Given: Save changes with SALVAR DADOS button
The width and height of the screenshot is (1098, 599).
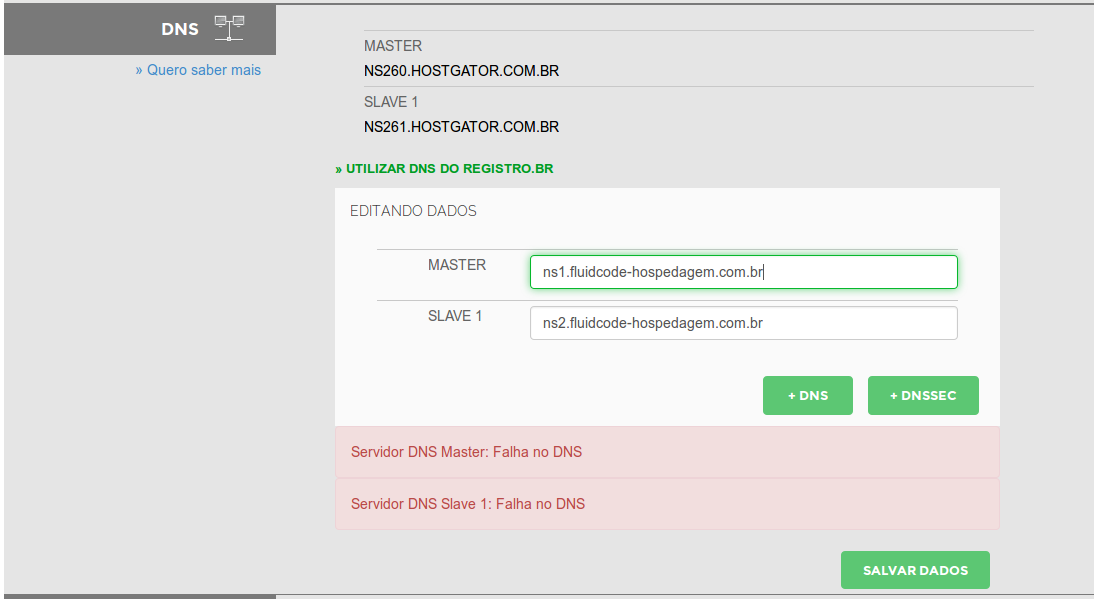Looking at the screenshot, I should 915,570.
